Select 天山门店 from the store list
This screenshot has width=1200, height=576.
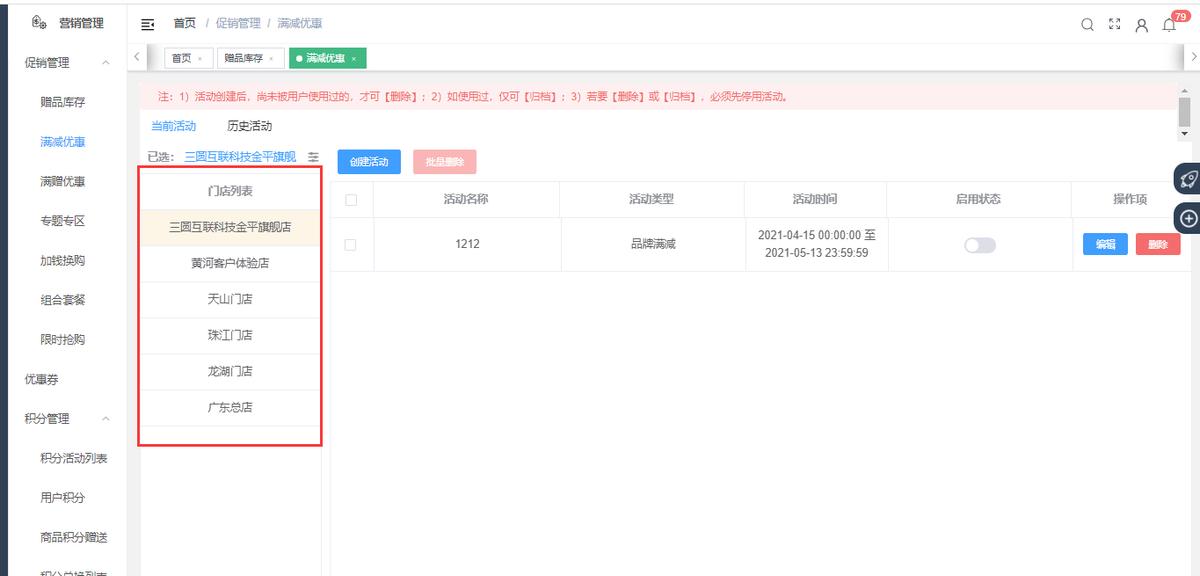tap(230, 299)
